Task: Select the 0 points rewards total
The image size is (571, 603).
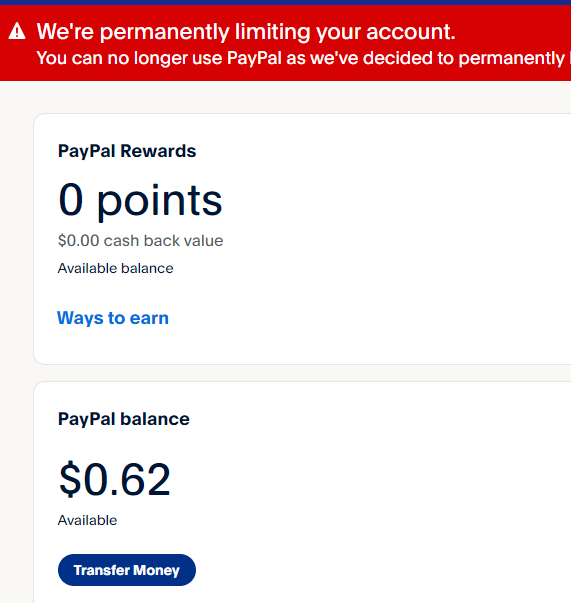Action: tap(140, 201)
